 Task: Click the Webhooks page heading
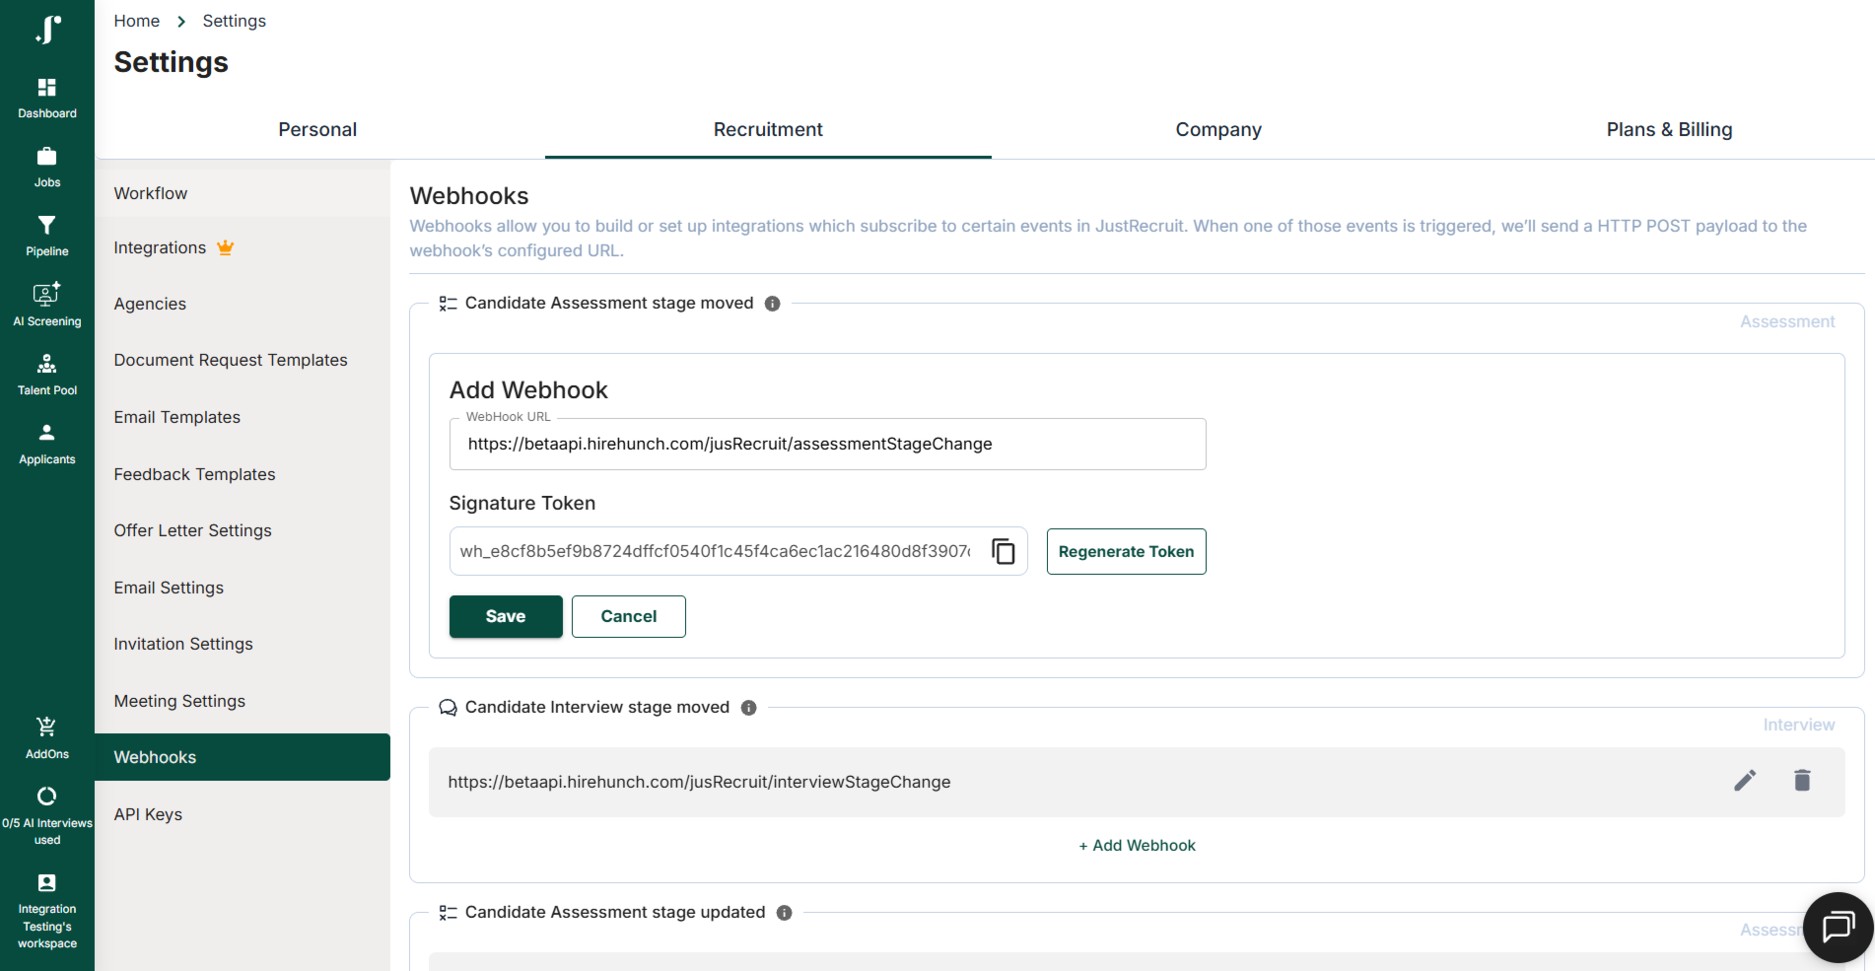click(469, 196)
